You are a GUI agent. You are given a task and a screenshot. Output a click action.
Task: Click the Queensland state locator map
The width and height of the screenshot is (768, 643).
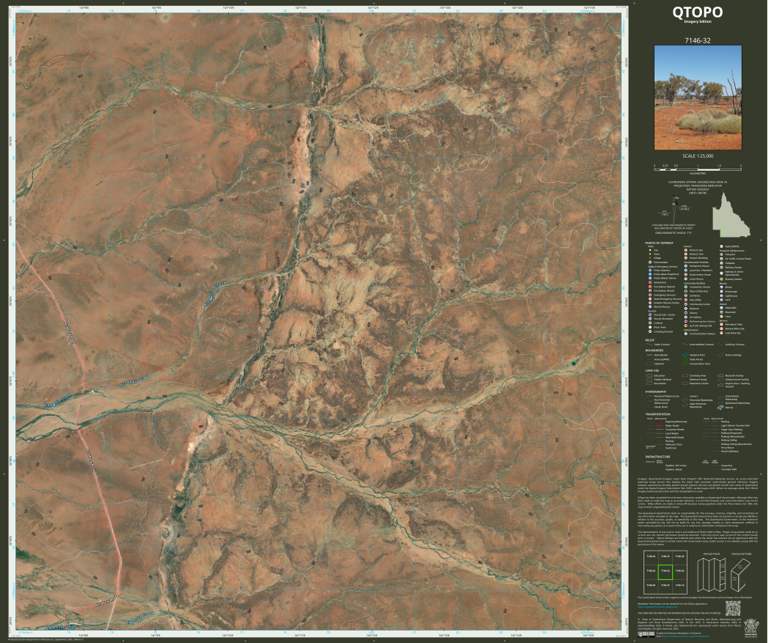point(731,214)
